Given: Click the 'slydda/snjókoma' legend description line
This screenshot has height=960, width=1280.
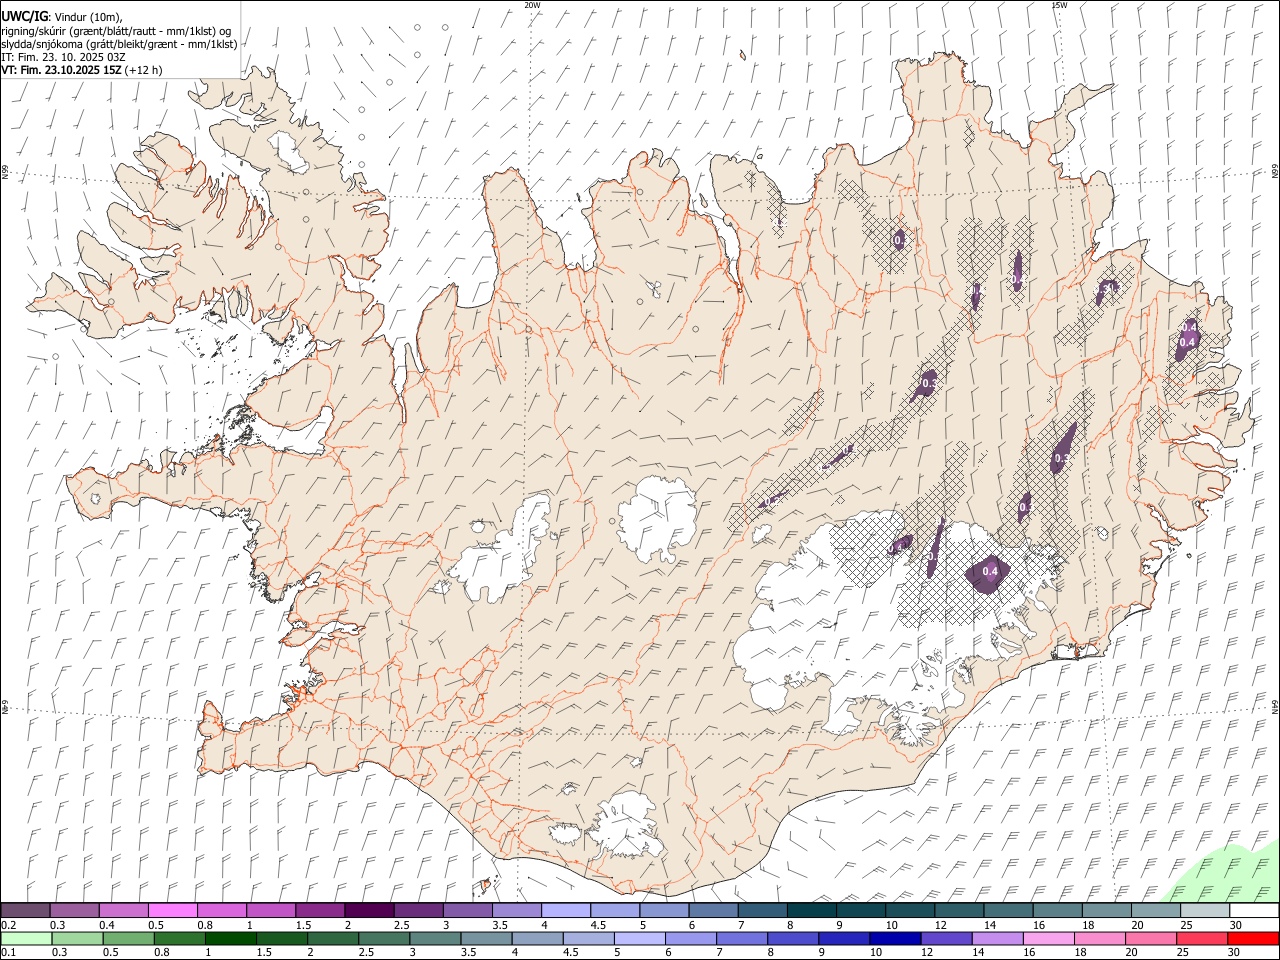Looking at the screenshot, I should [x=119, y=44].
